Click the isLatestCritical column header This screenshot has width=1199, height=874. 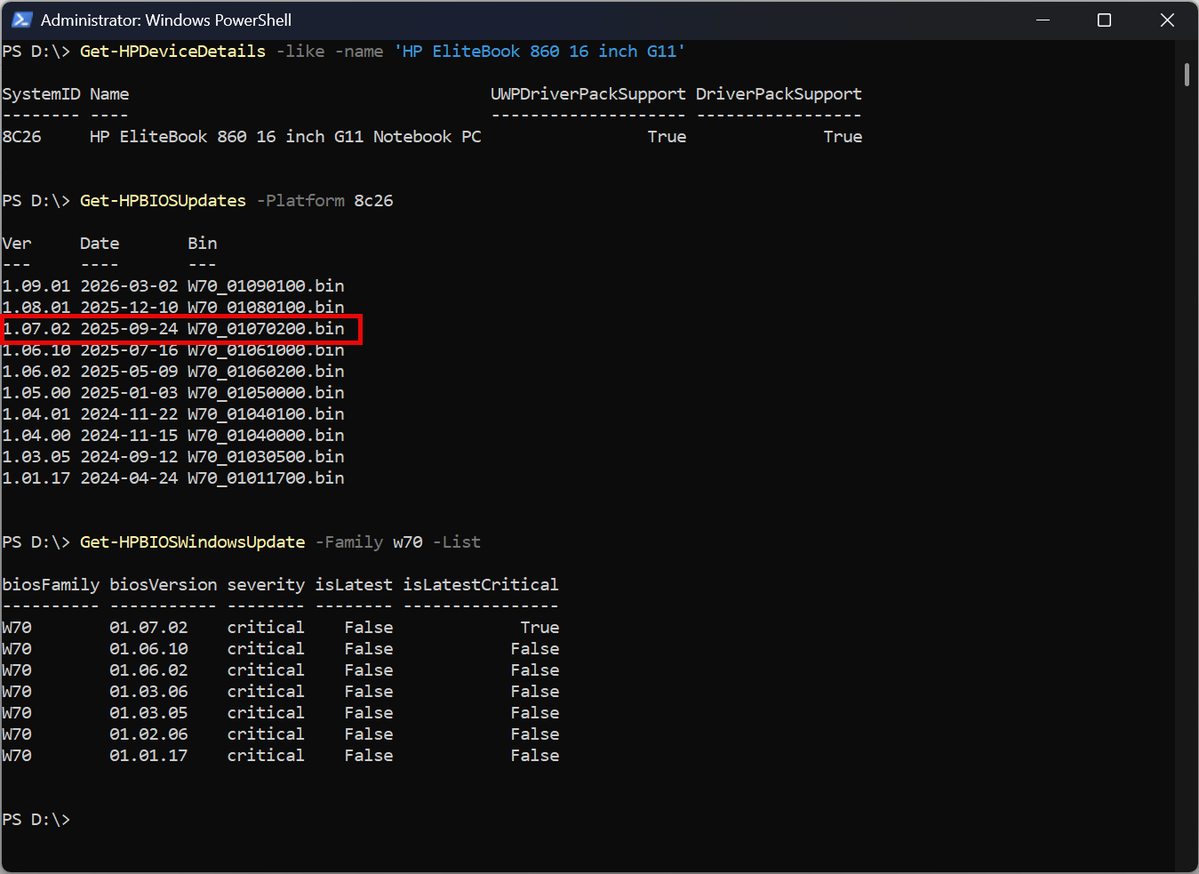481,585
